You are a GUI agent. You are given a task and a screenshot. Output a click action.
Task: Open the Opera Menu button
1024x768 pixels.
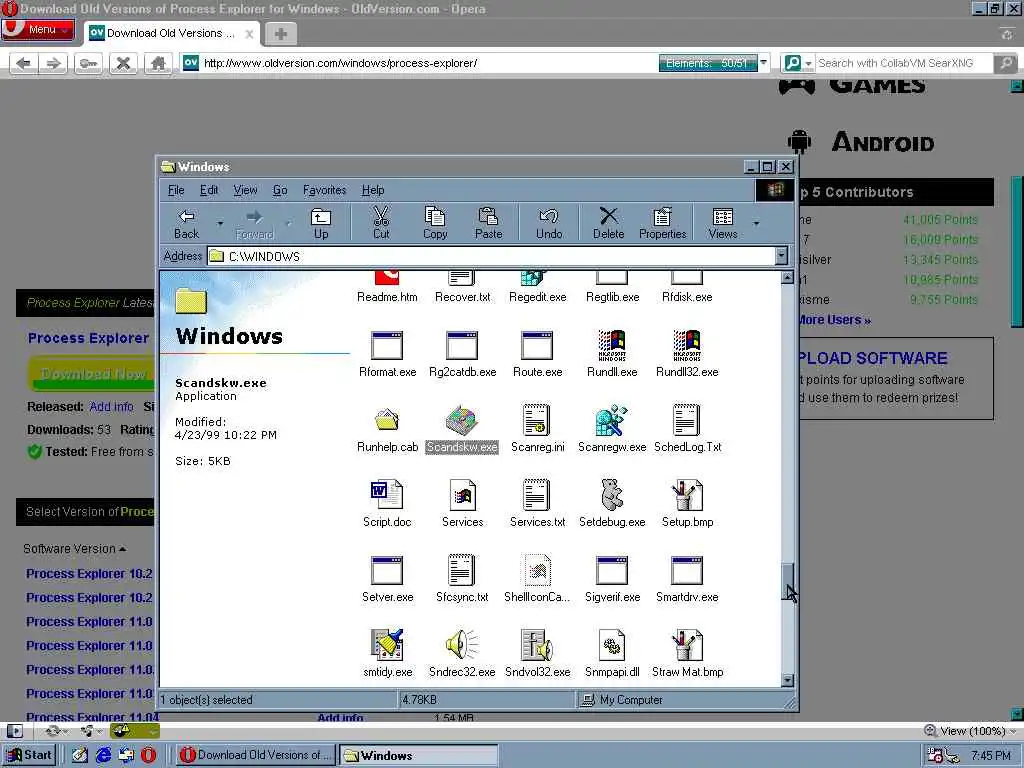pos(37,30)
